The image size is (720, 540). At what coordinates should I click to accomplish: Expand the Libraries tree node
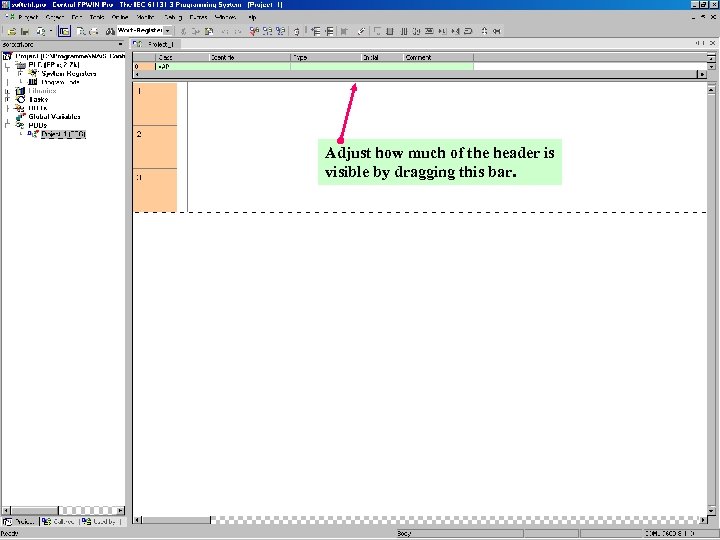7,91
